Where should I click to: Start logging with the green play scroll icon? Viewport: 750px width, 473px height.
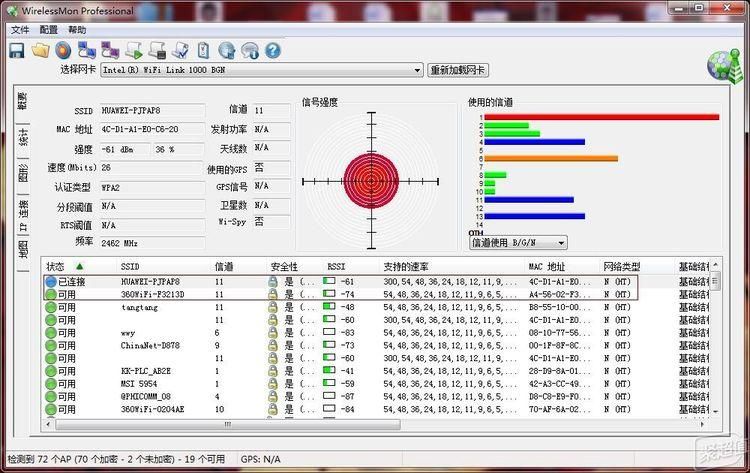(134, 50)
